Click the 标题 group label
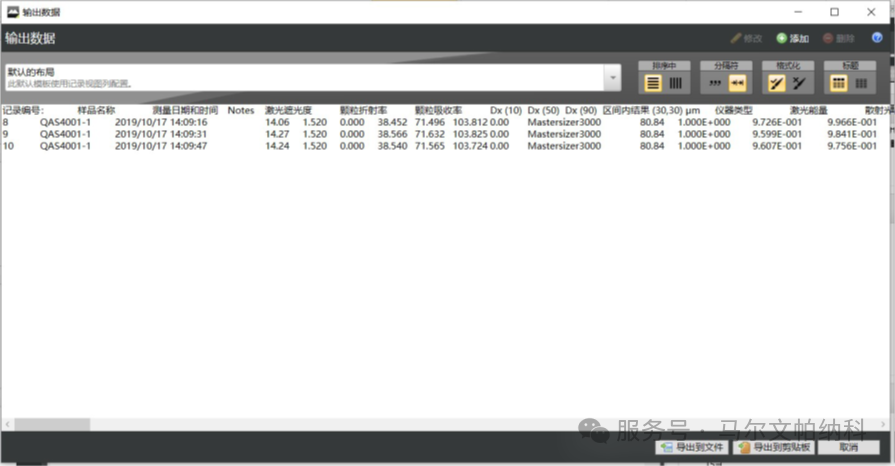Viewport: 895px width, 466px height. click(850, 66)
